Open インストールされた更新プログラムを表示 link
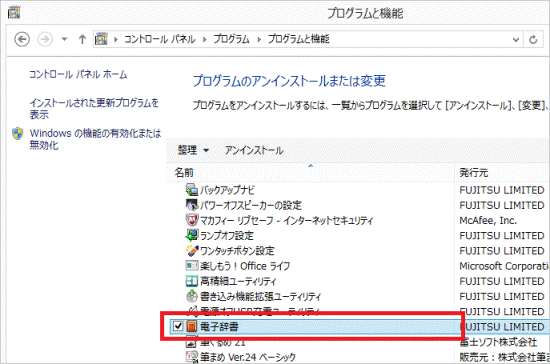This screenshot has height=364, width=550. tap(94, 108)
